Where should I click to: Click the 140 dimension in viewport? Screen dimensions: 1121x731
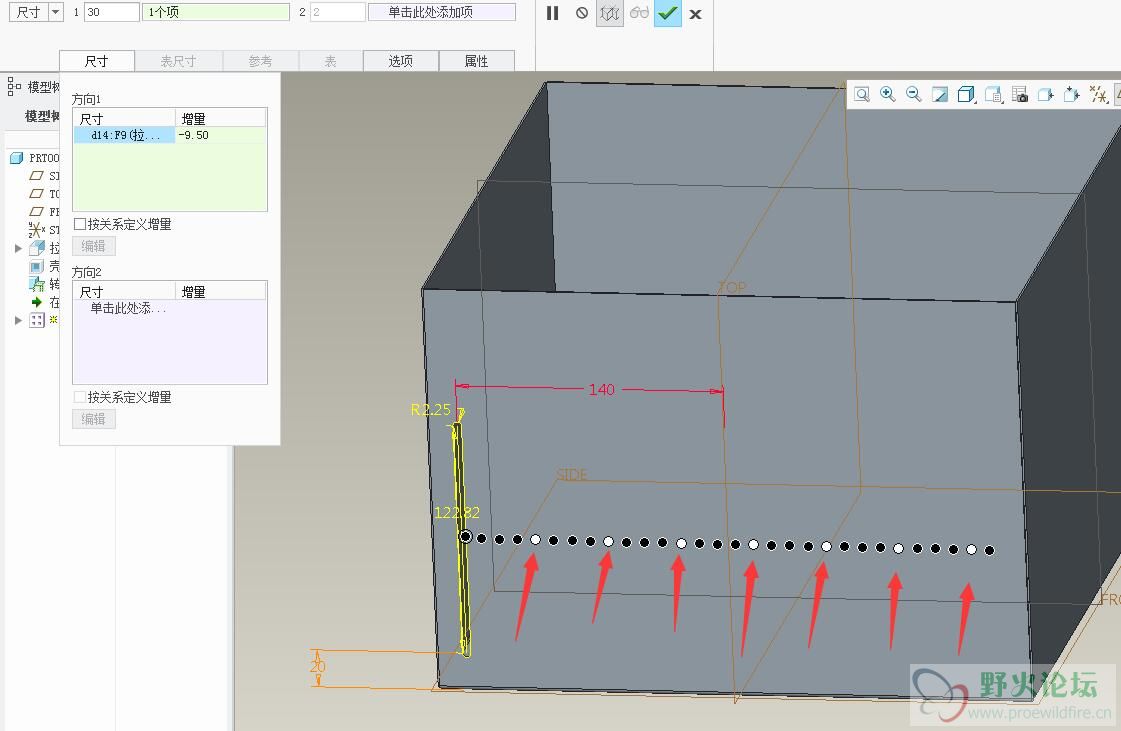pyautogui.click(x=602, y=390)
